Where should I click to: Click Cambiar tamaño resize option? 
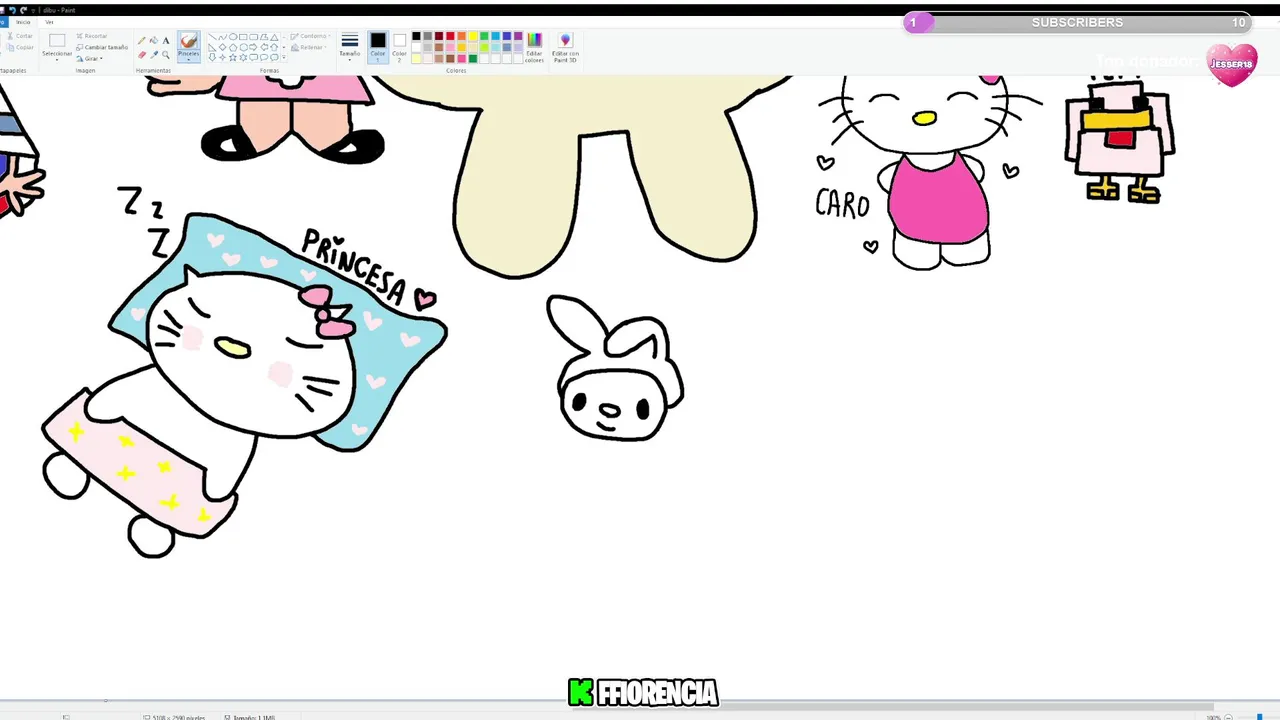(x=102, y=47)
